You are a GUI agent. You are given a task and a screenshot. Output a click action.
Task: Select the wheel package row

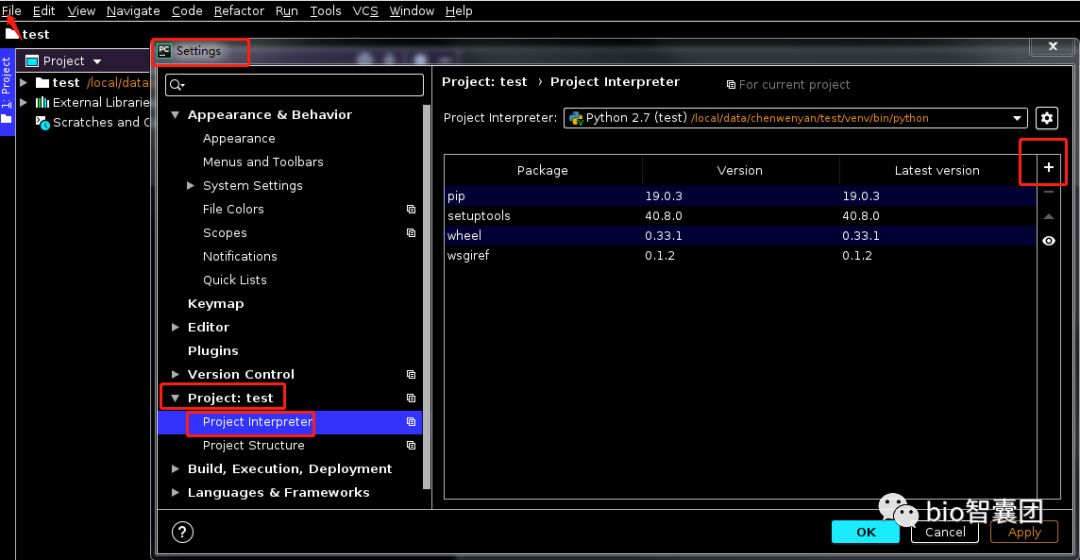[x=740, y=236]
